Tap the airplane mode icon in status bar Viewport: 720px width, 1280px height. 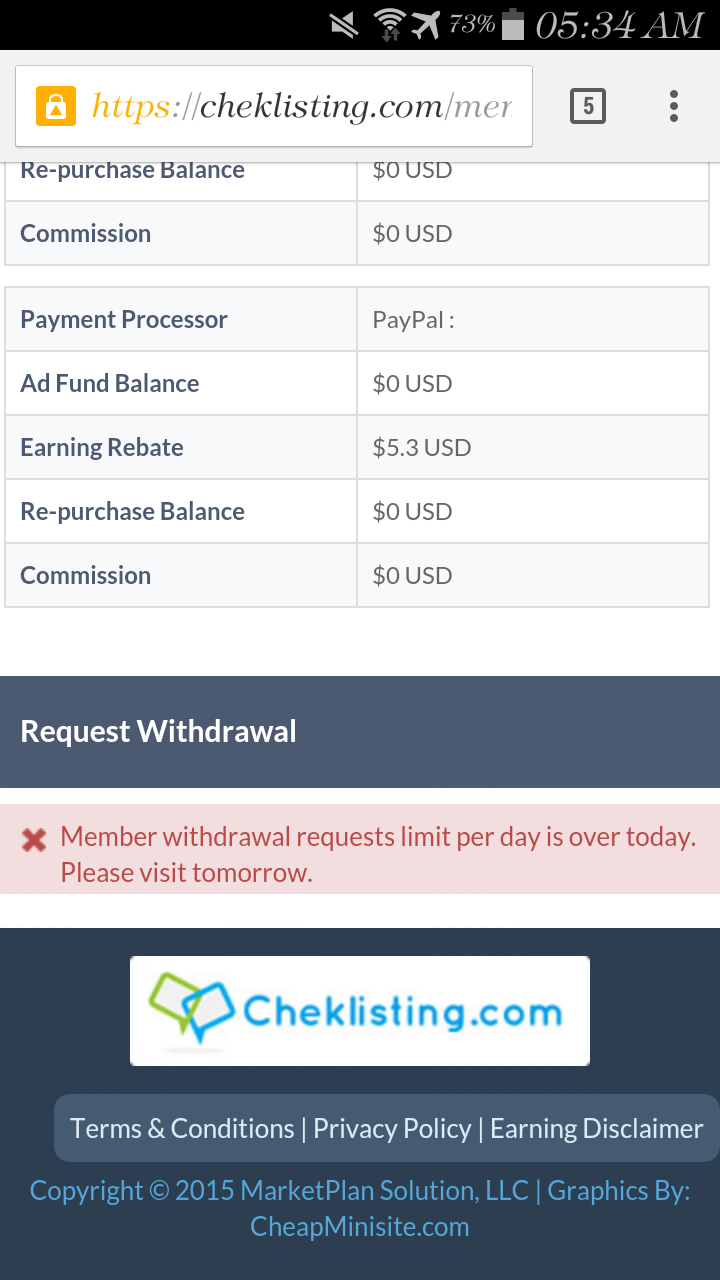coord(426,24)
